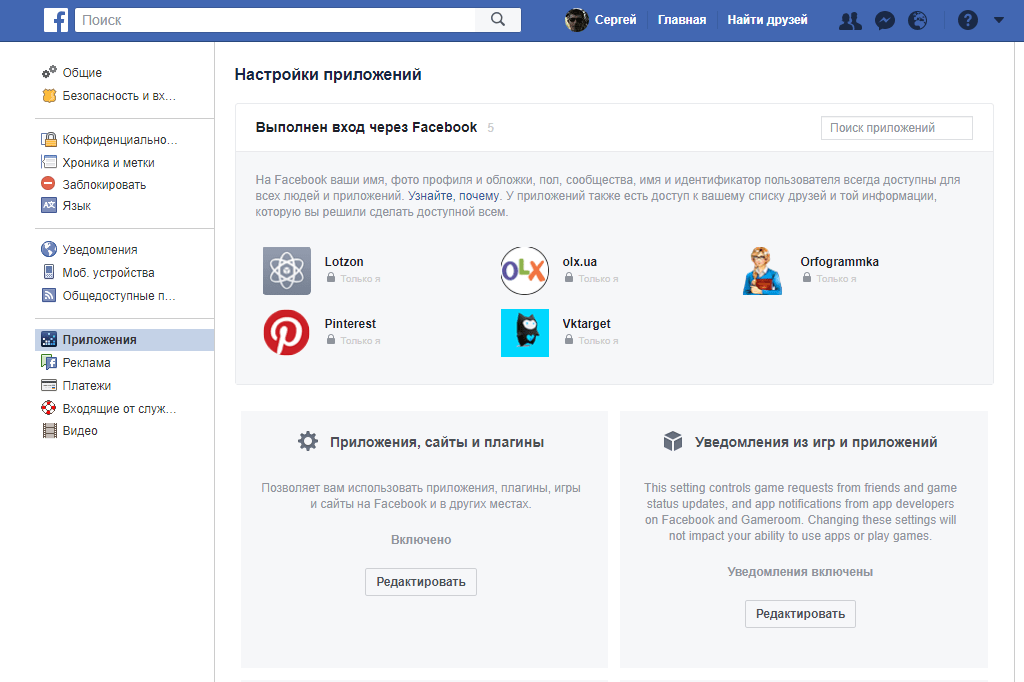Expand the account dropdown arrow

pos(998,20)
